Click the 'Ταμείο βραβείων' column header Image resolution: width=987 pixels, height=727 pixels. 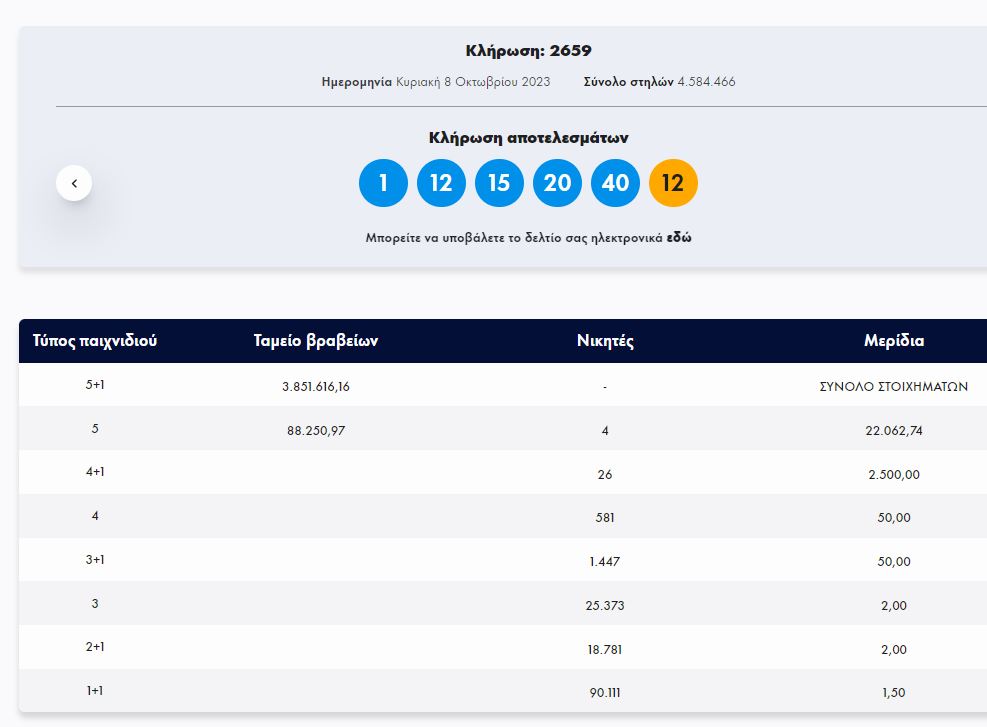(x=316, y=341)
